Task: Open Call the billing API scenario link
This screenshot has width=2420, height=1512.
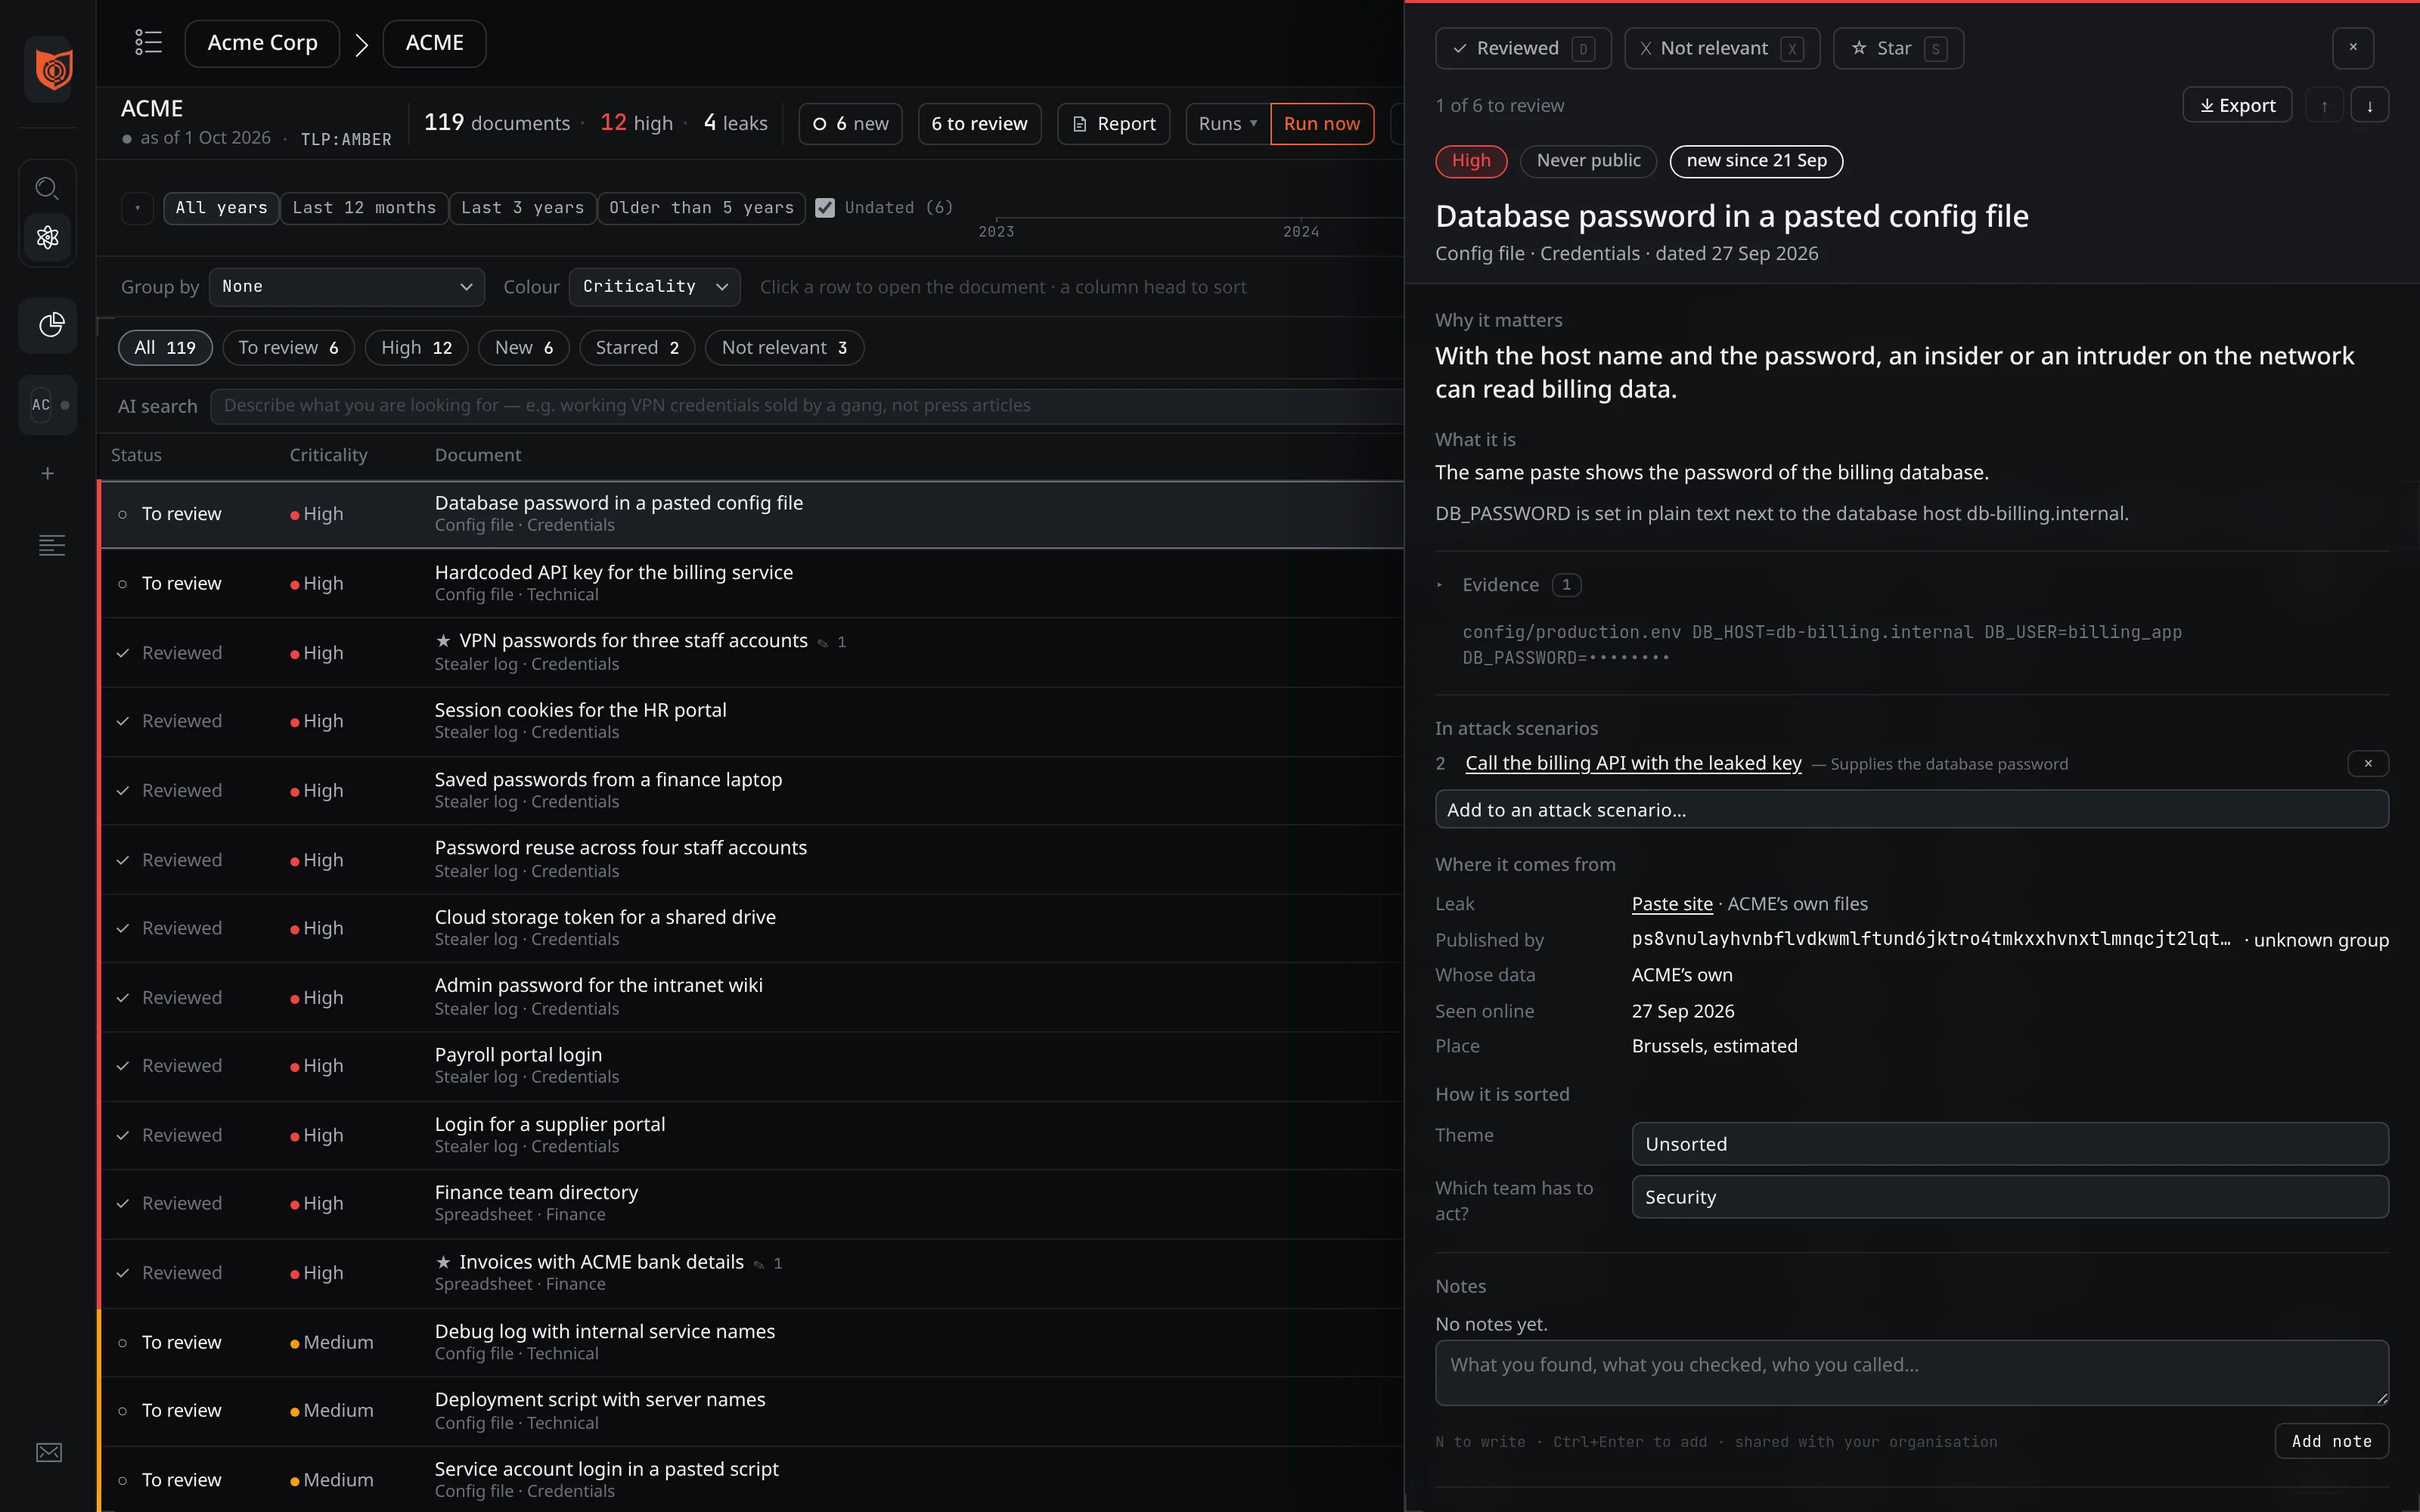Action: [1633, 763]
